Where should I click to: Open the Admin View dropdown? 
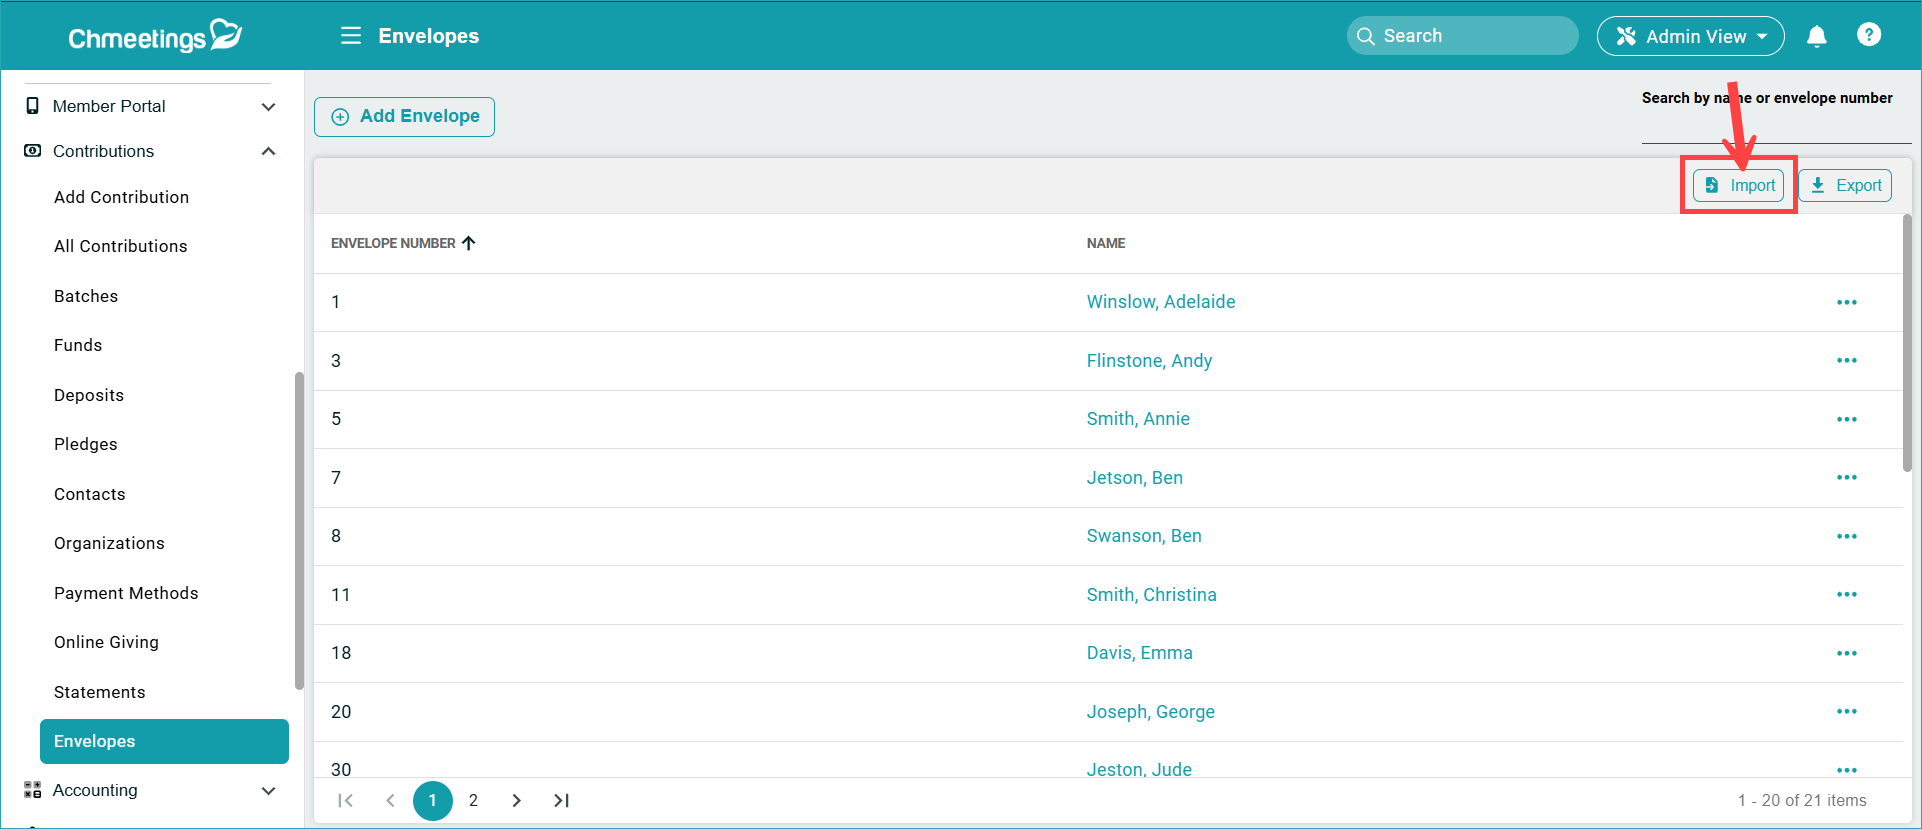1689,36
